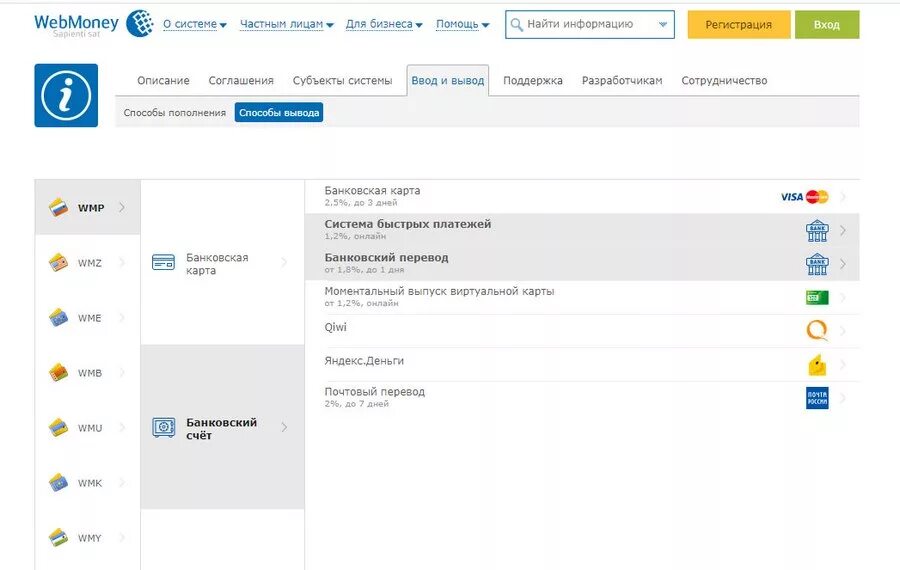
Task: Switch to the Субъекты системы tab
Action: click(x=343, y=80)
